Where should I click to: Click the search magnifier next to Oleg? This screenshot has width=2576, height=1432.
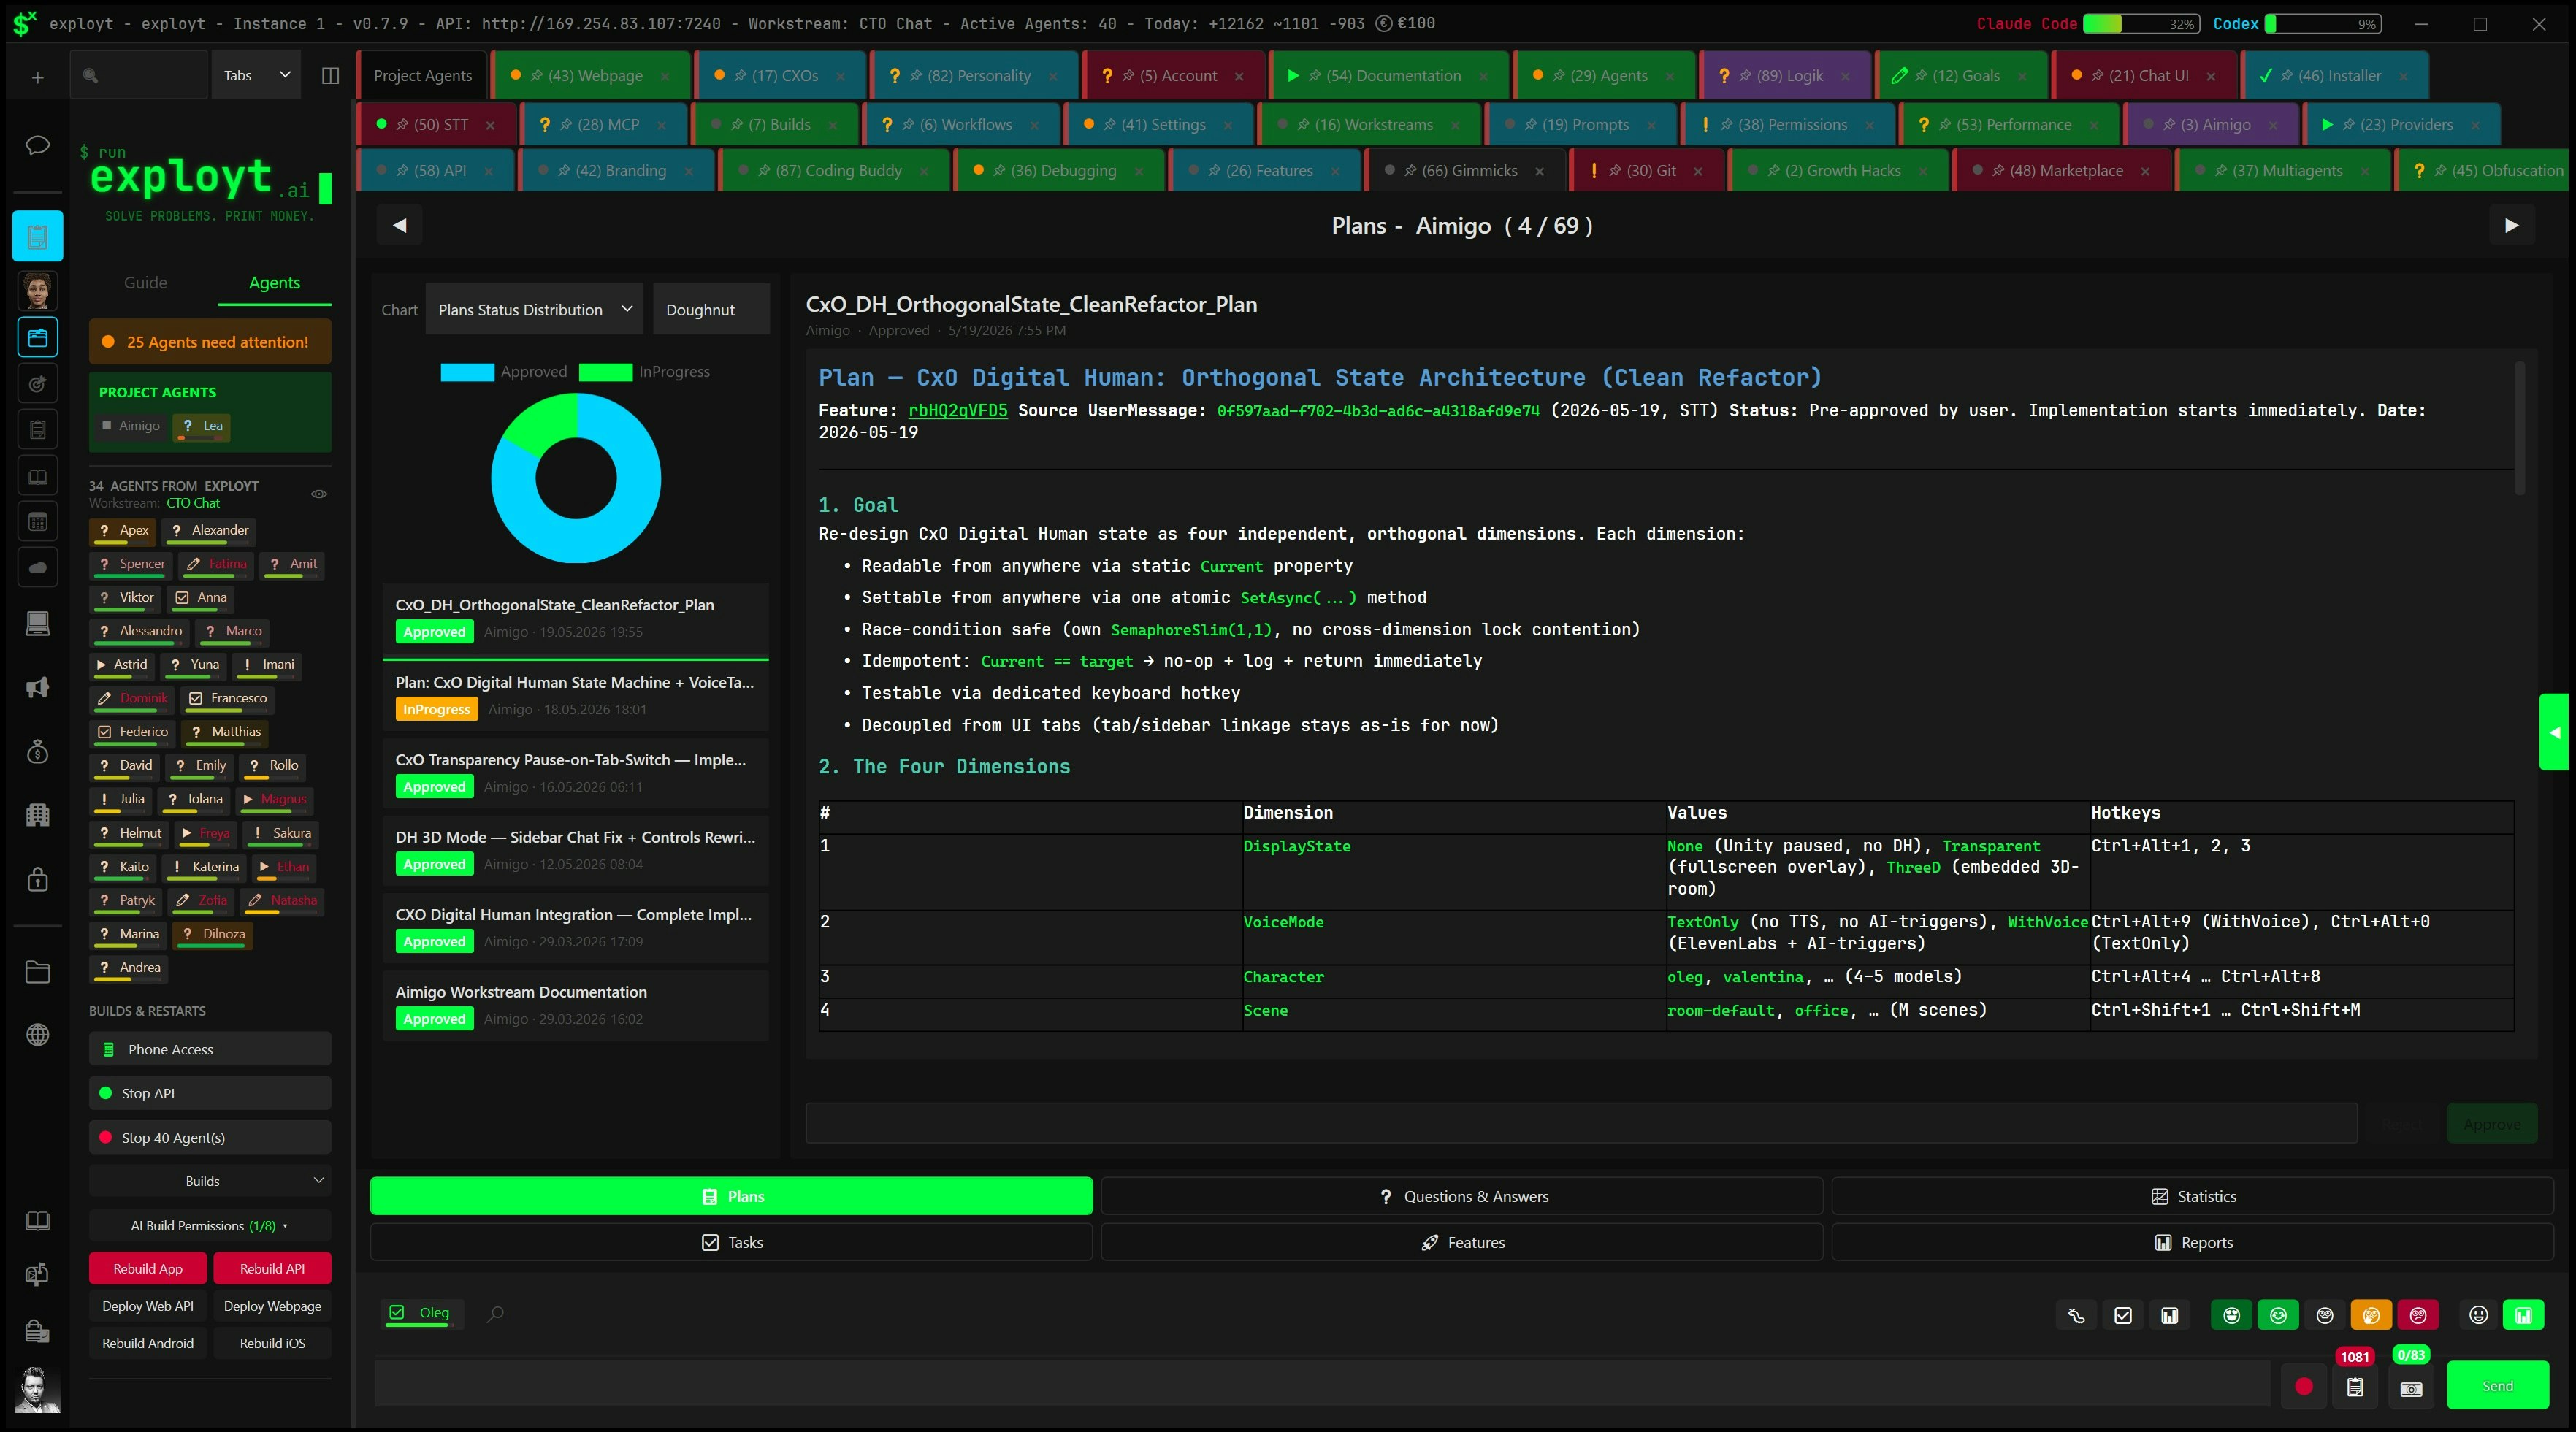click(x=495, y=1314)
